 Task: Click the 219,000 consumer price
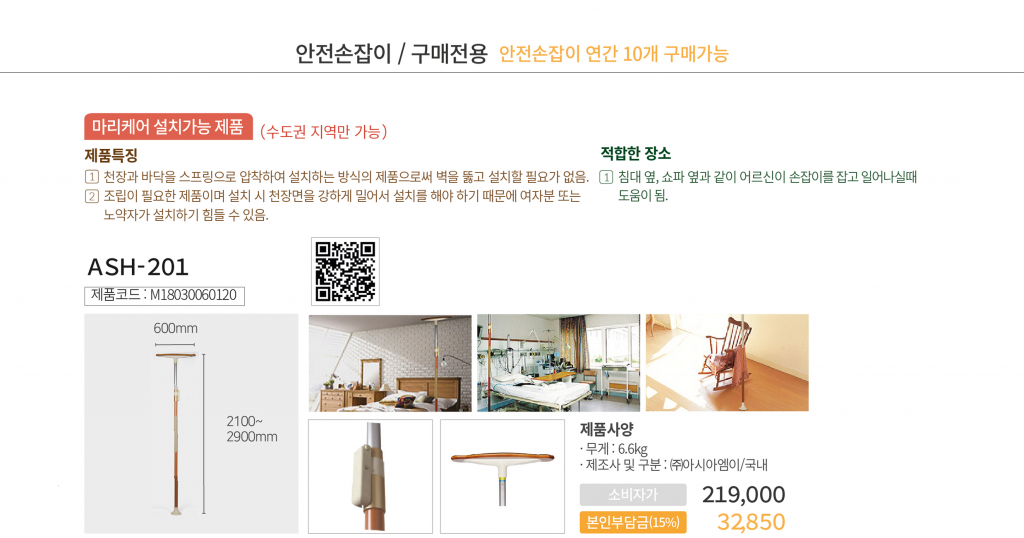click(744, 495)
